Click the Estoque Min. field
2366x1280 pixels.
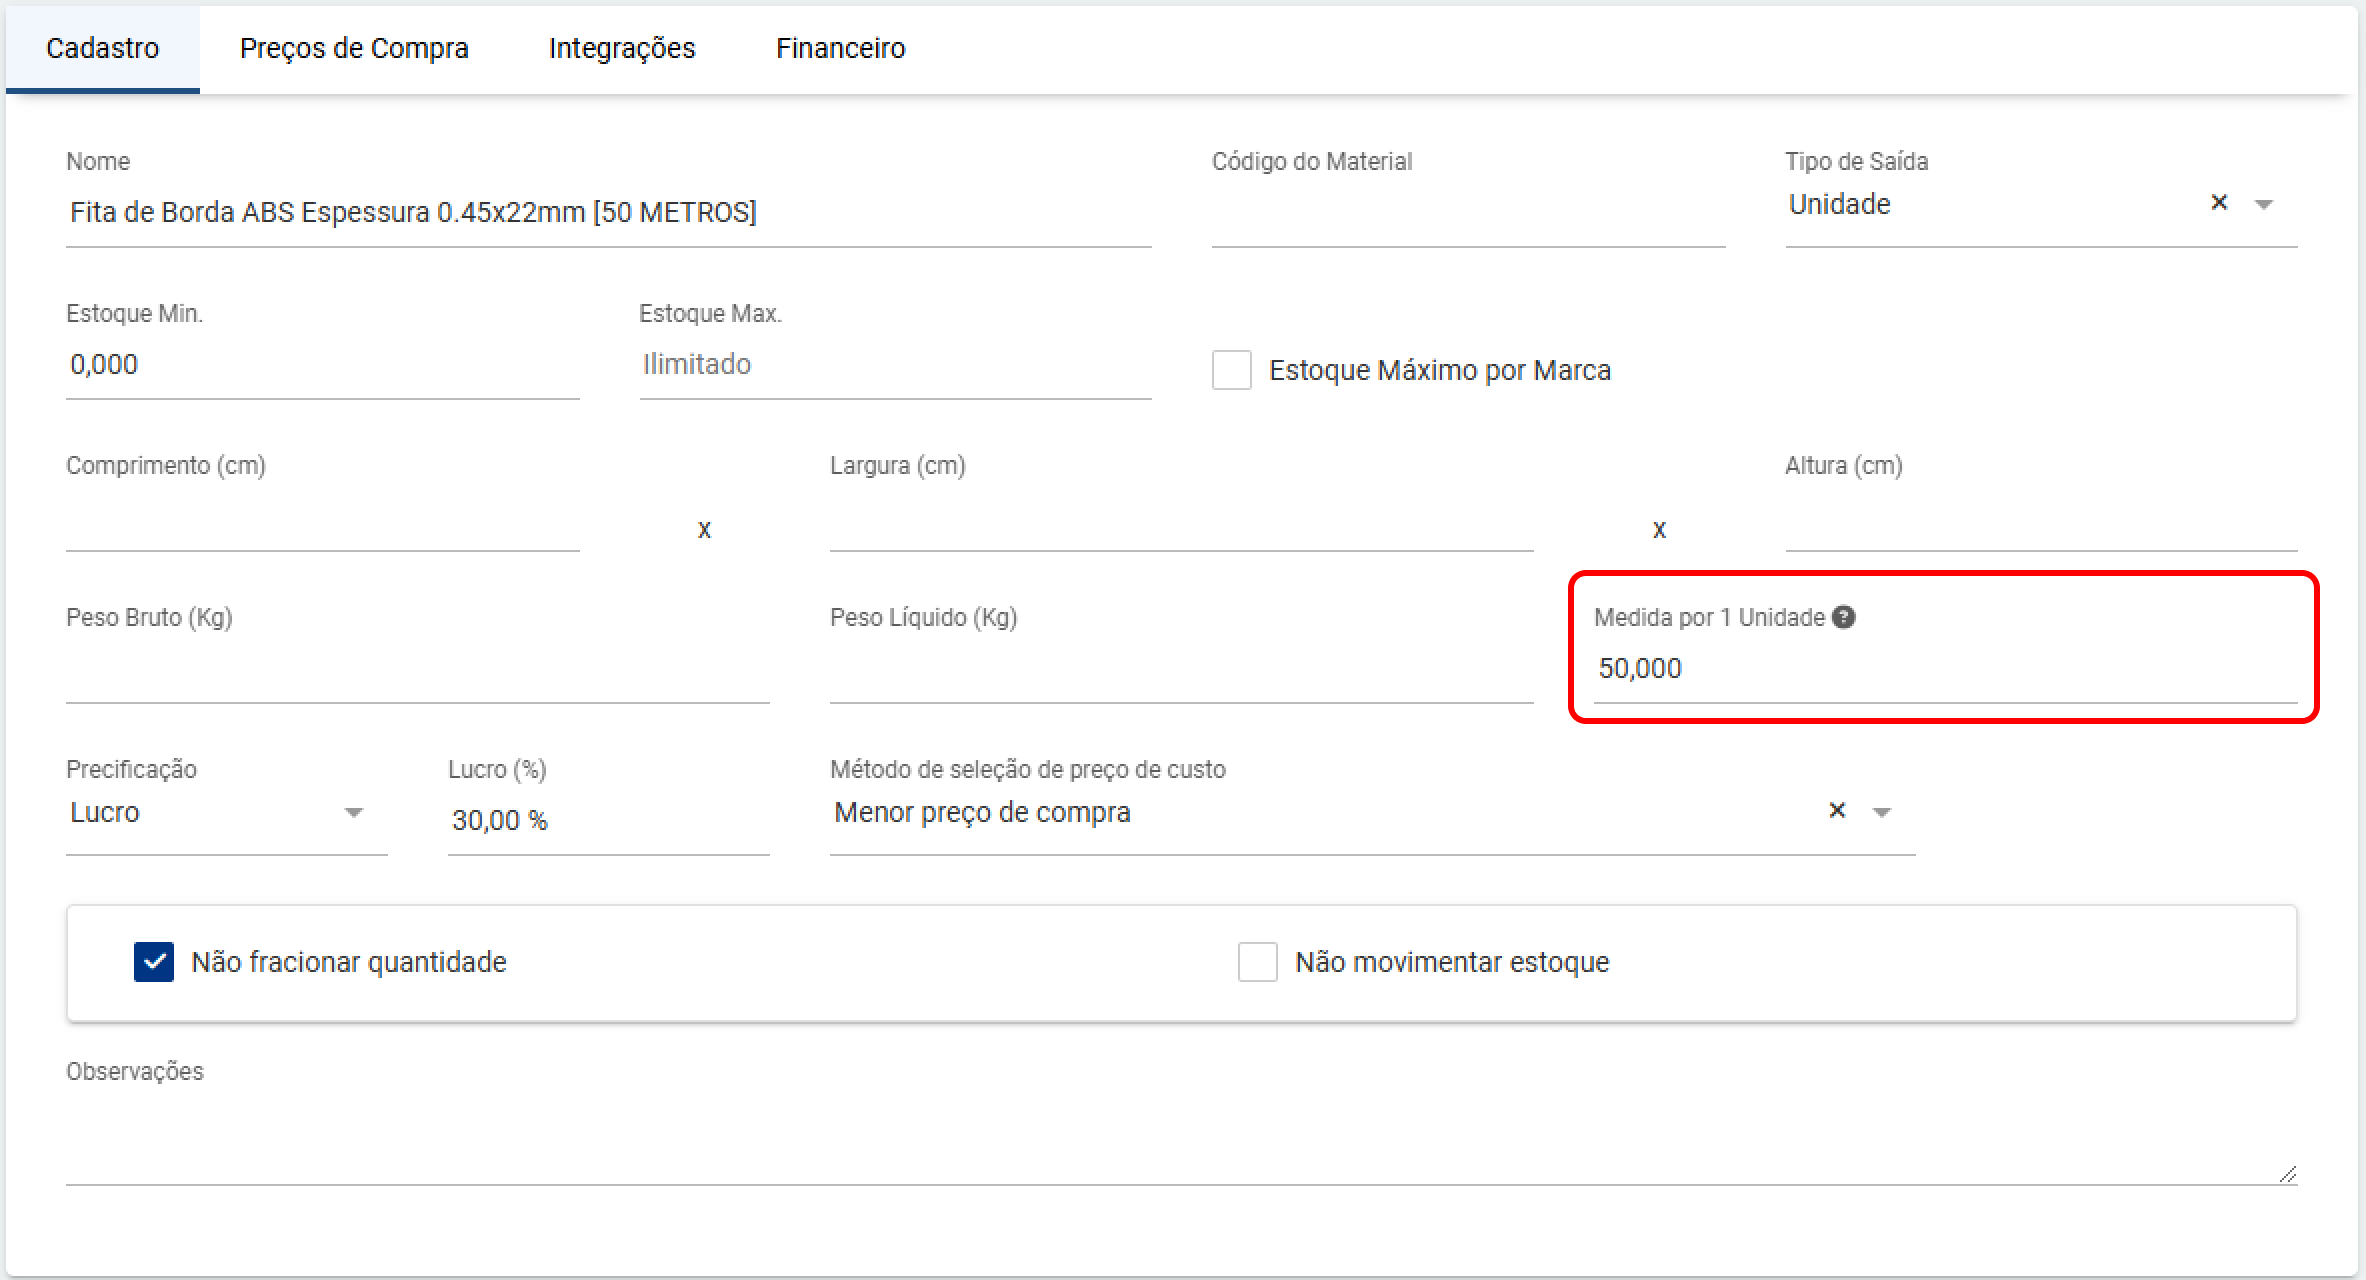click(x=322, y=364)
